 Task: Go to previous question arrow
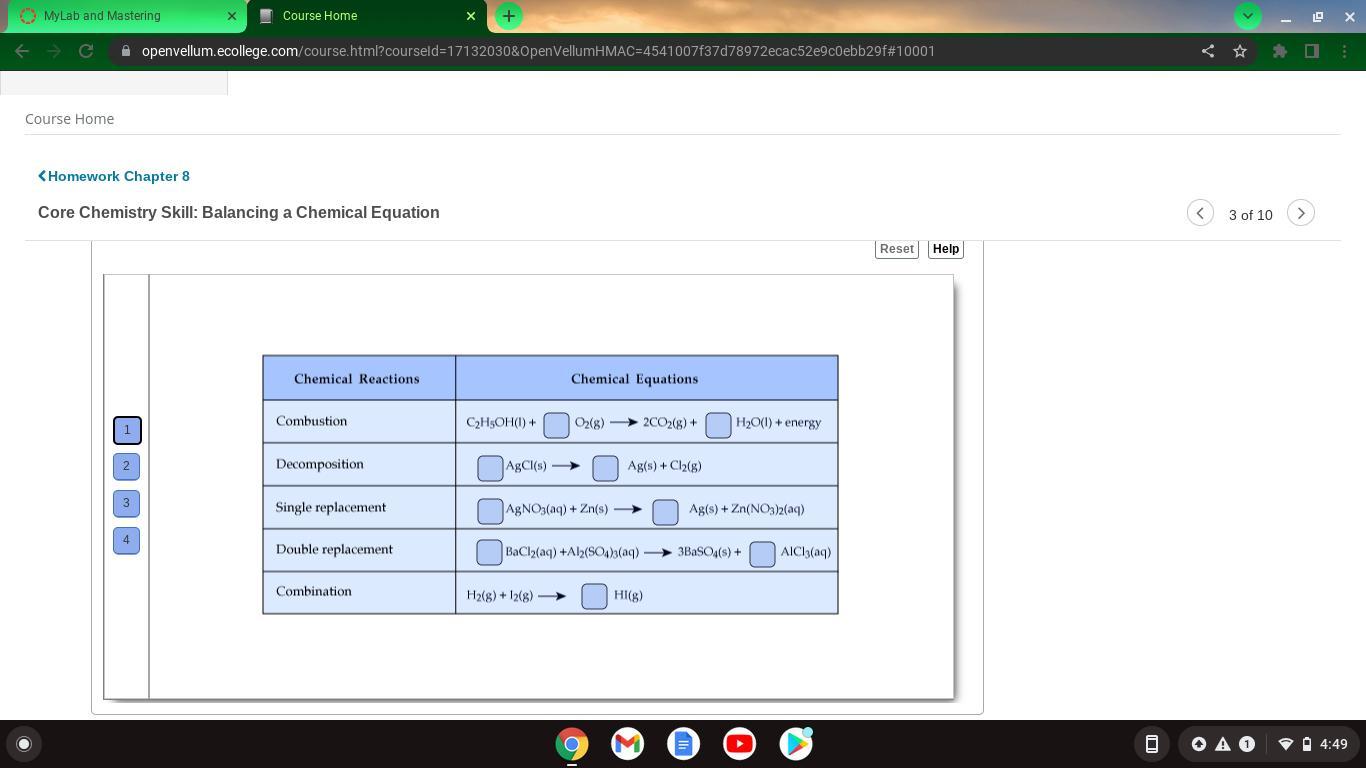pos(1200,213)
